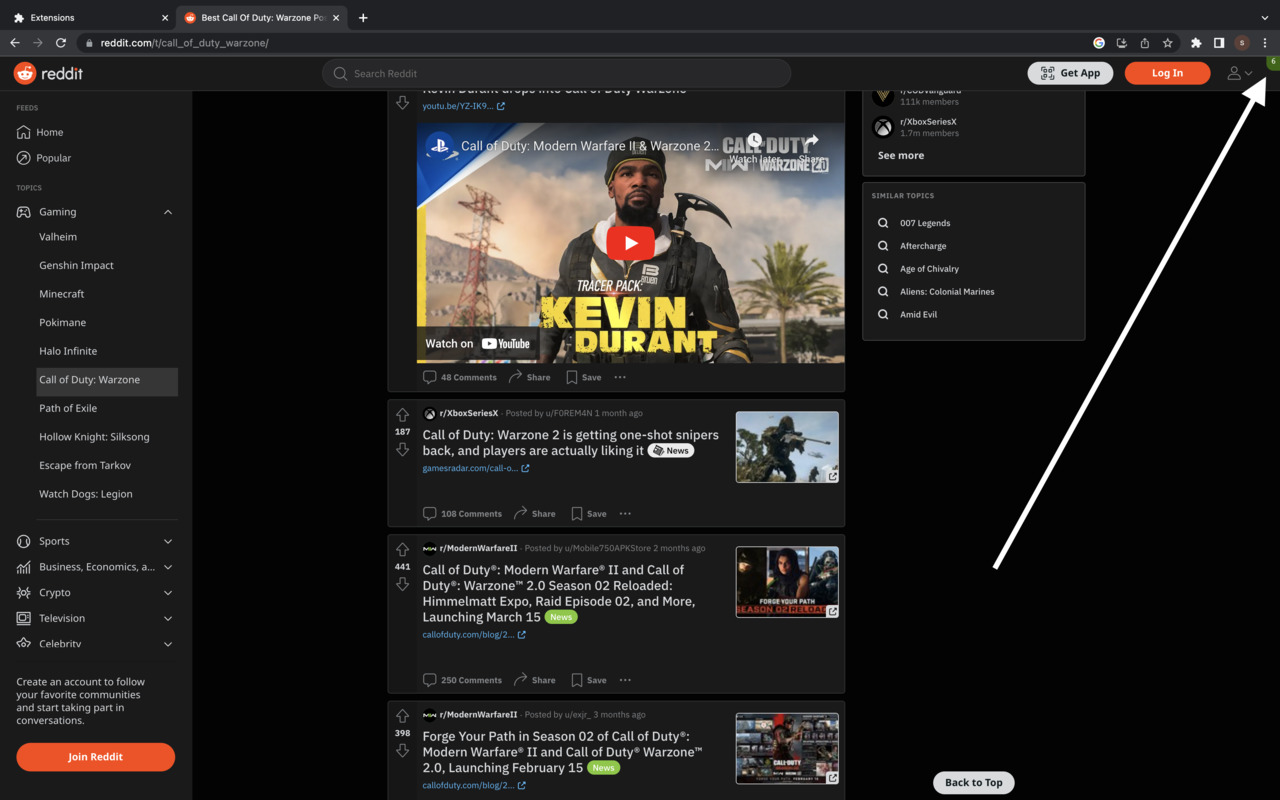The height and width of the screenshot is (800, 1280).
Task: Open the three-dots menu under Kevin Durant post
Action: pos(620,377)
